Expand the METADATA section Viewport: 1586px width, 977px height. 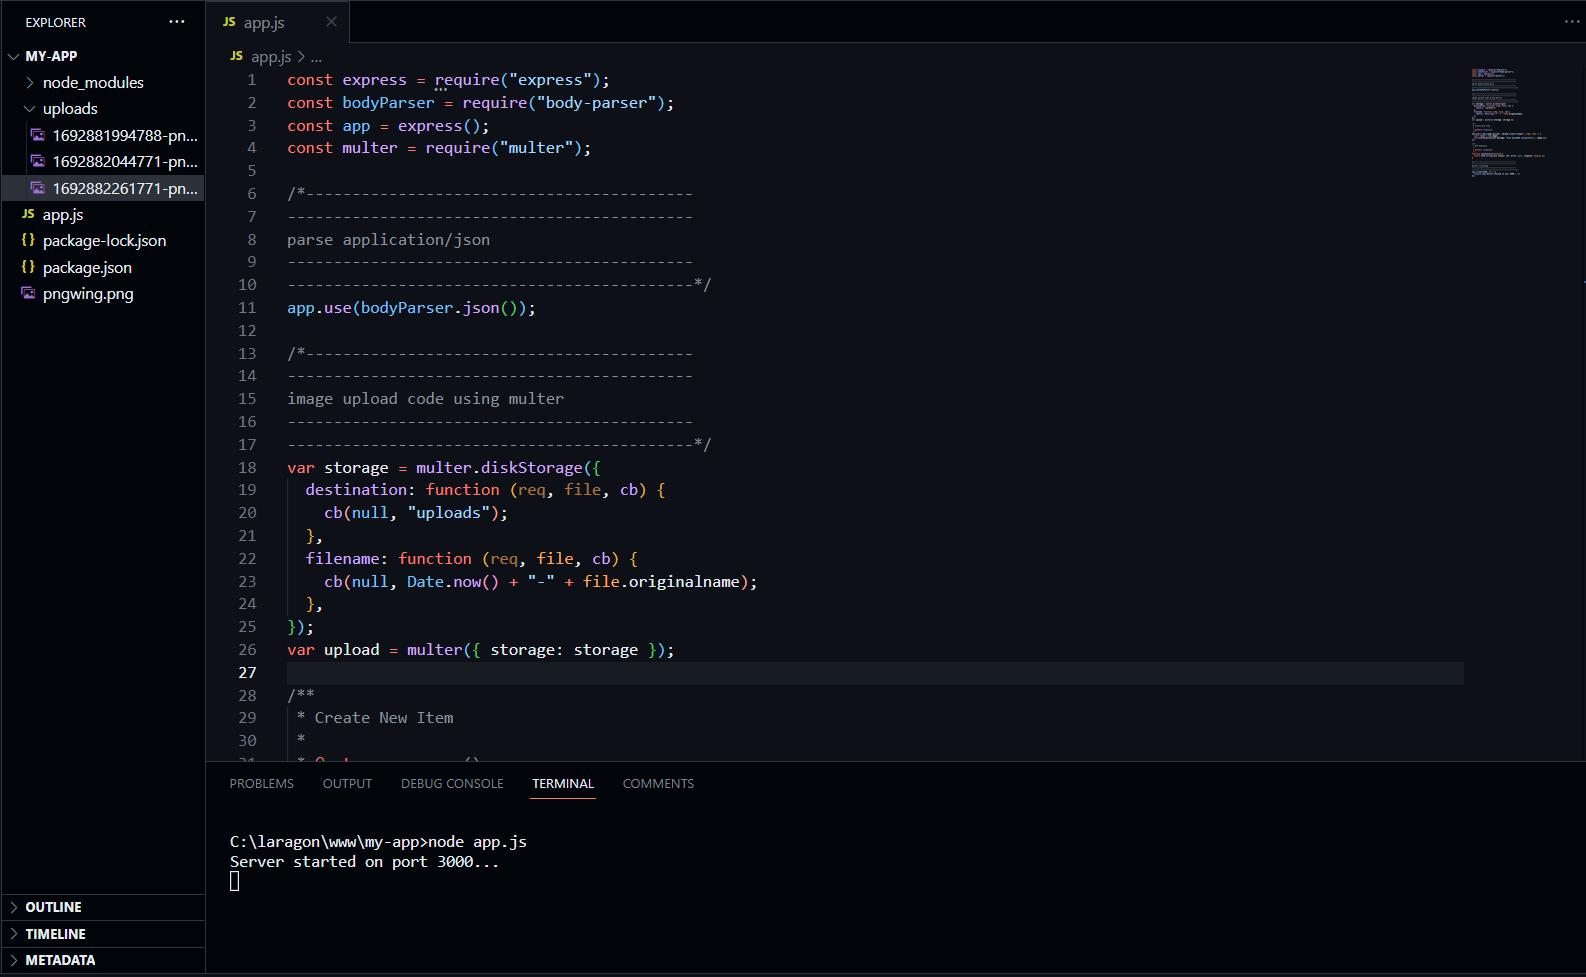[14, 960]
